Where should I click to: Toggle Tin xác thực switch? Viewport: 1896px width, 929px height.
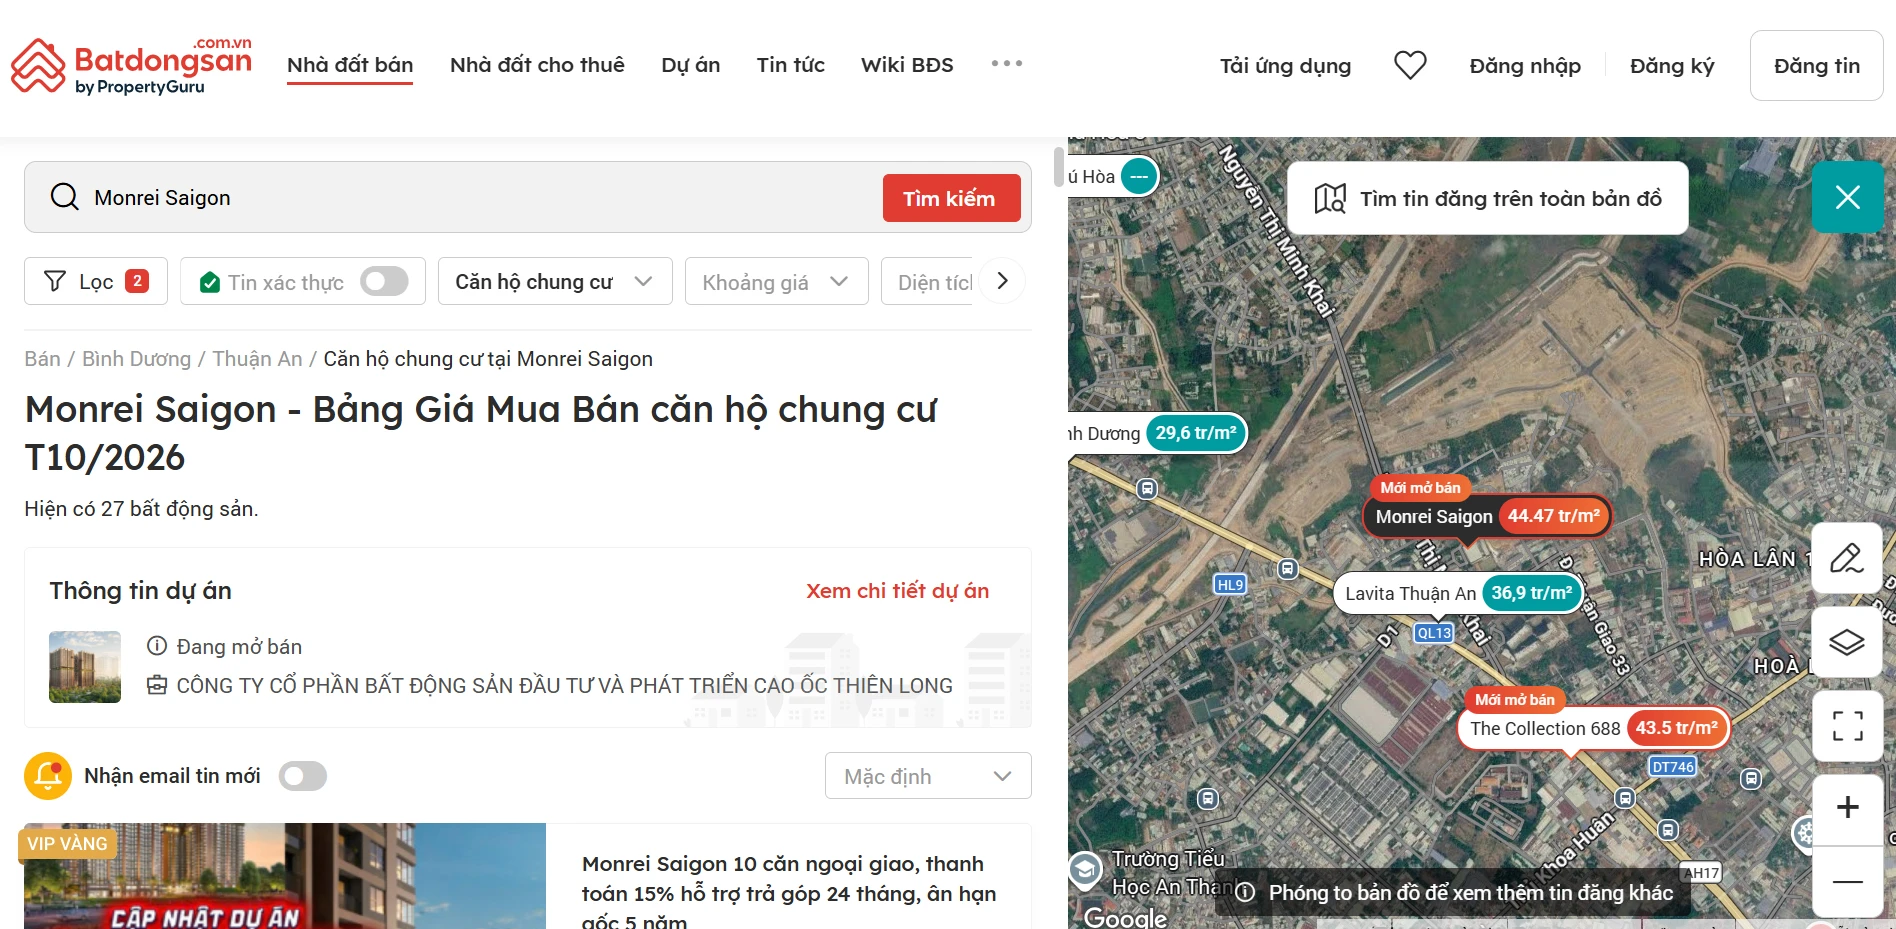[384, 281]
